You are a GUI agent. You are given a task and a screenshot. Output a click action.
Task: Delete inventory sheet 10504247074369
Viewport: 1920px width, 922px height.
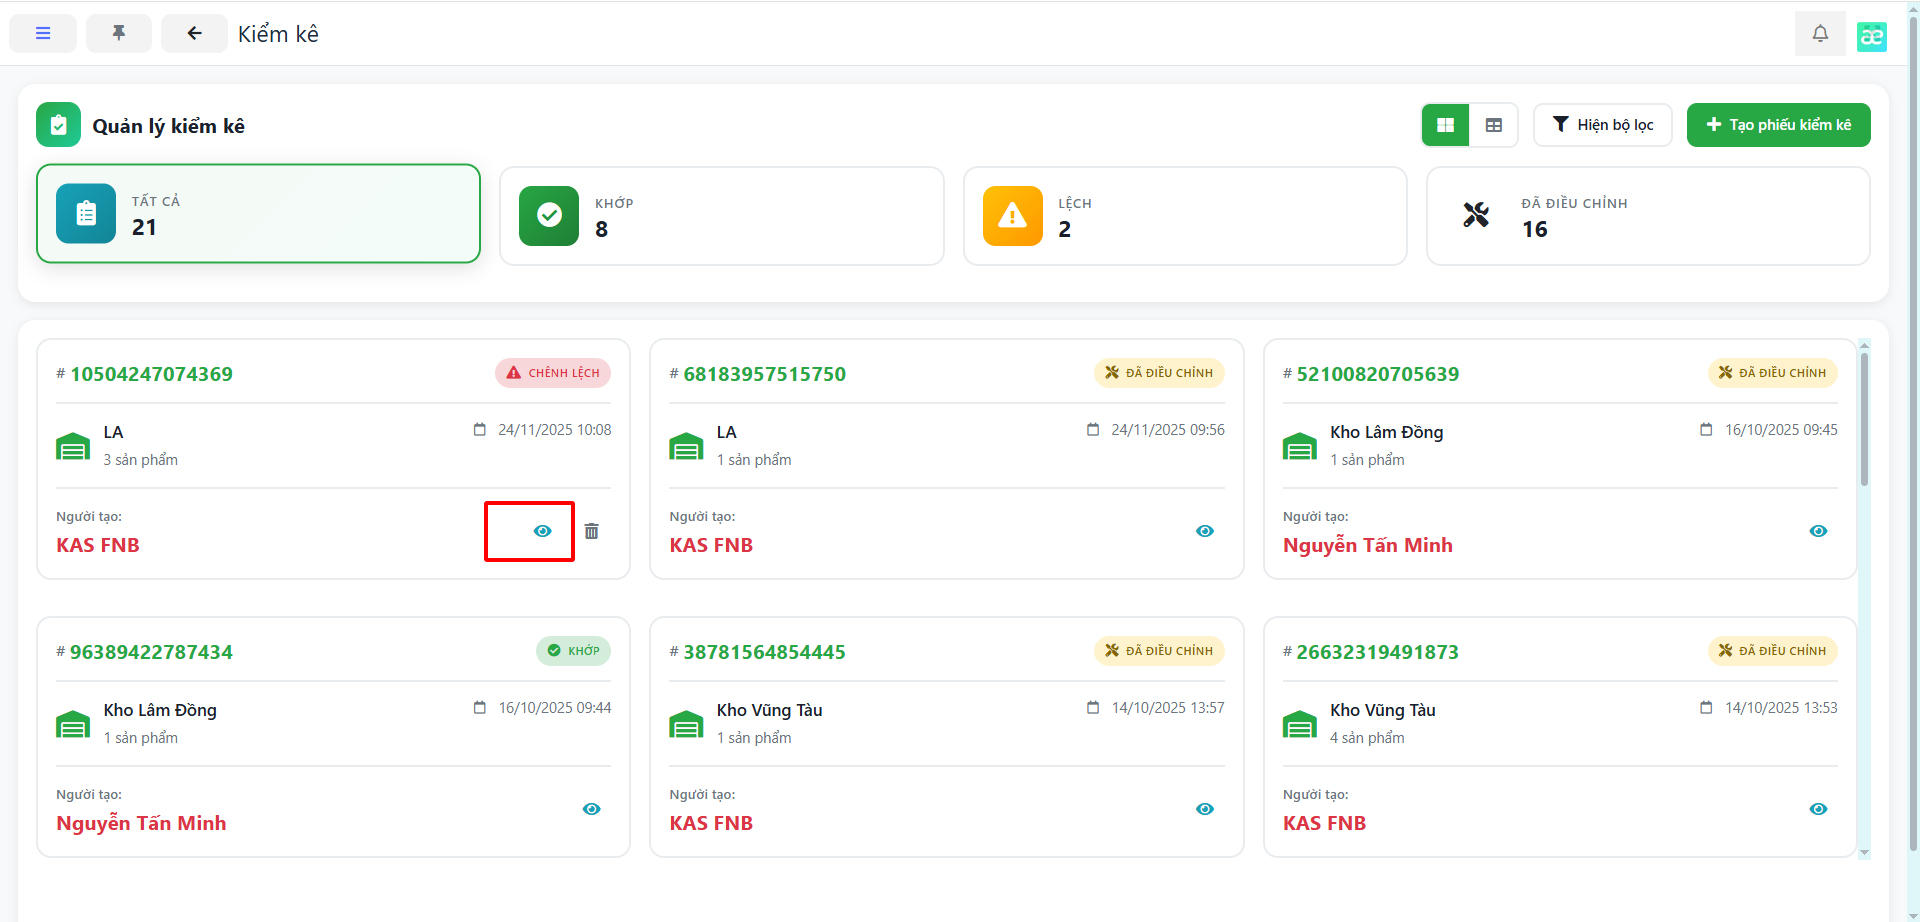tap(592, 531)
